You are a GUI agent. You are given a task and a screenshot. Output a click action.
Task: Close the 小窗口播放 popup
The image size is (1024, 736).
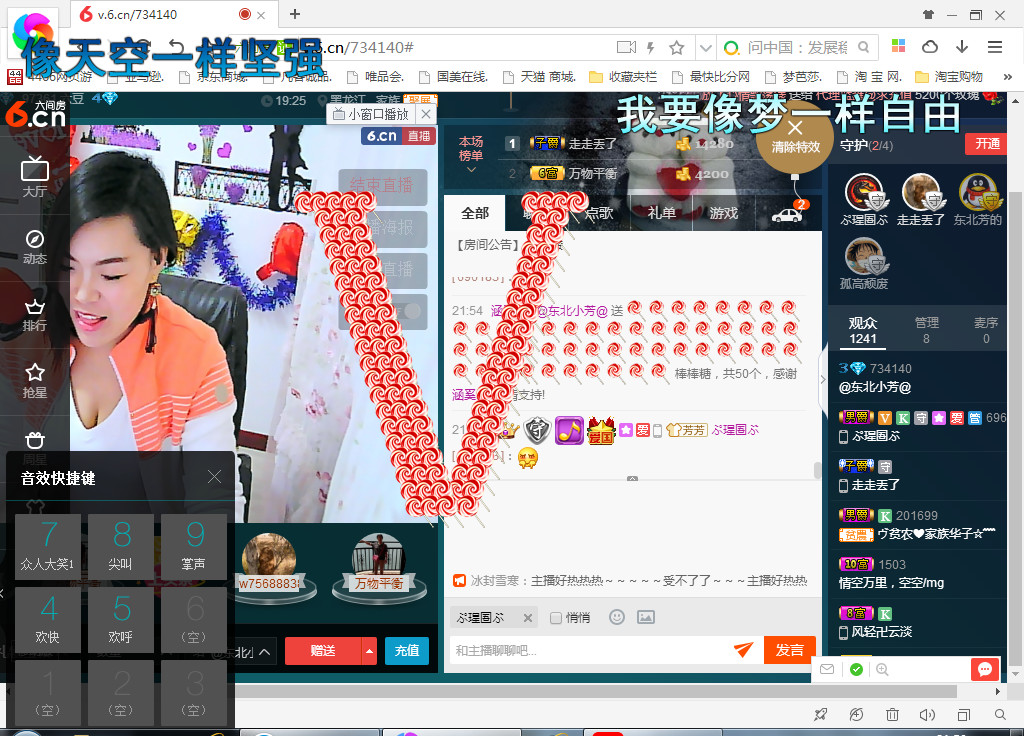tap(426, 114)
